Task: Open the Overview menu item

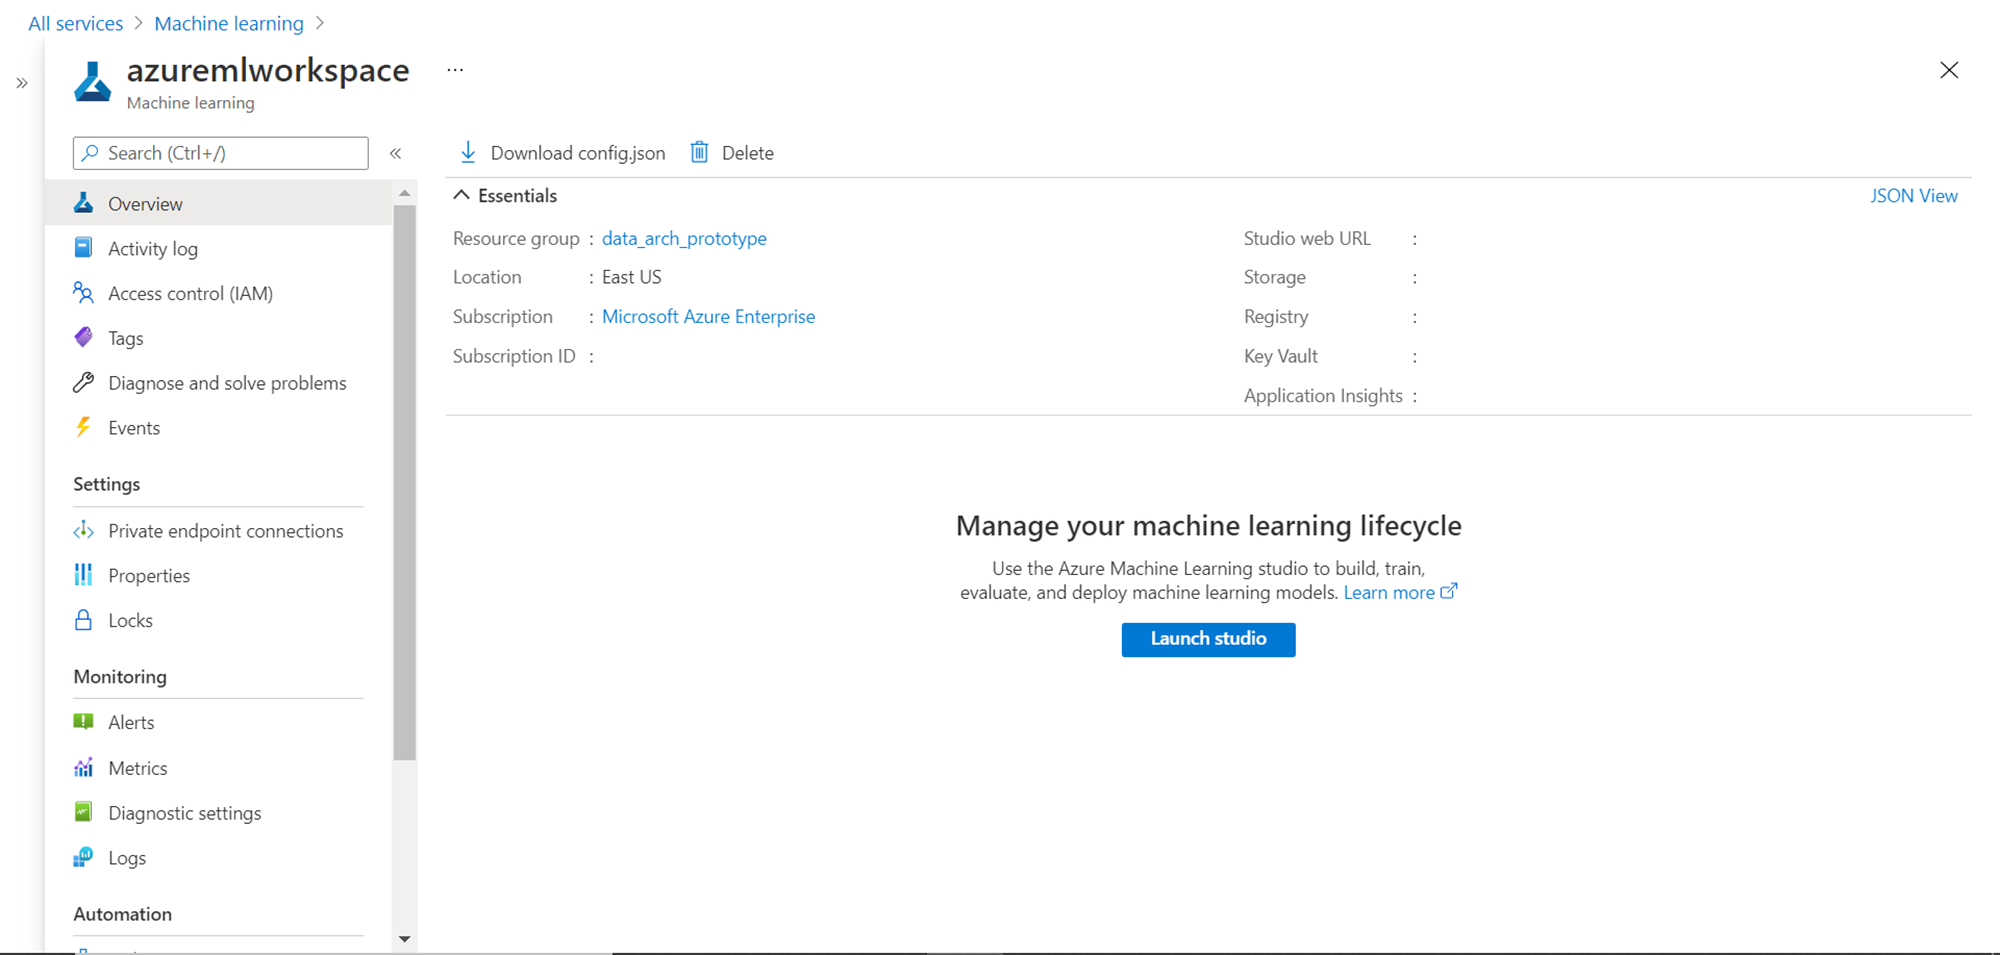Action: tap(218, 203)
